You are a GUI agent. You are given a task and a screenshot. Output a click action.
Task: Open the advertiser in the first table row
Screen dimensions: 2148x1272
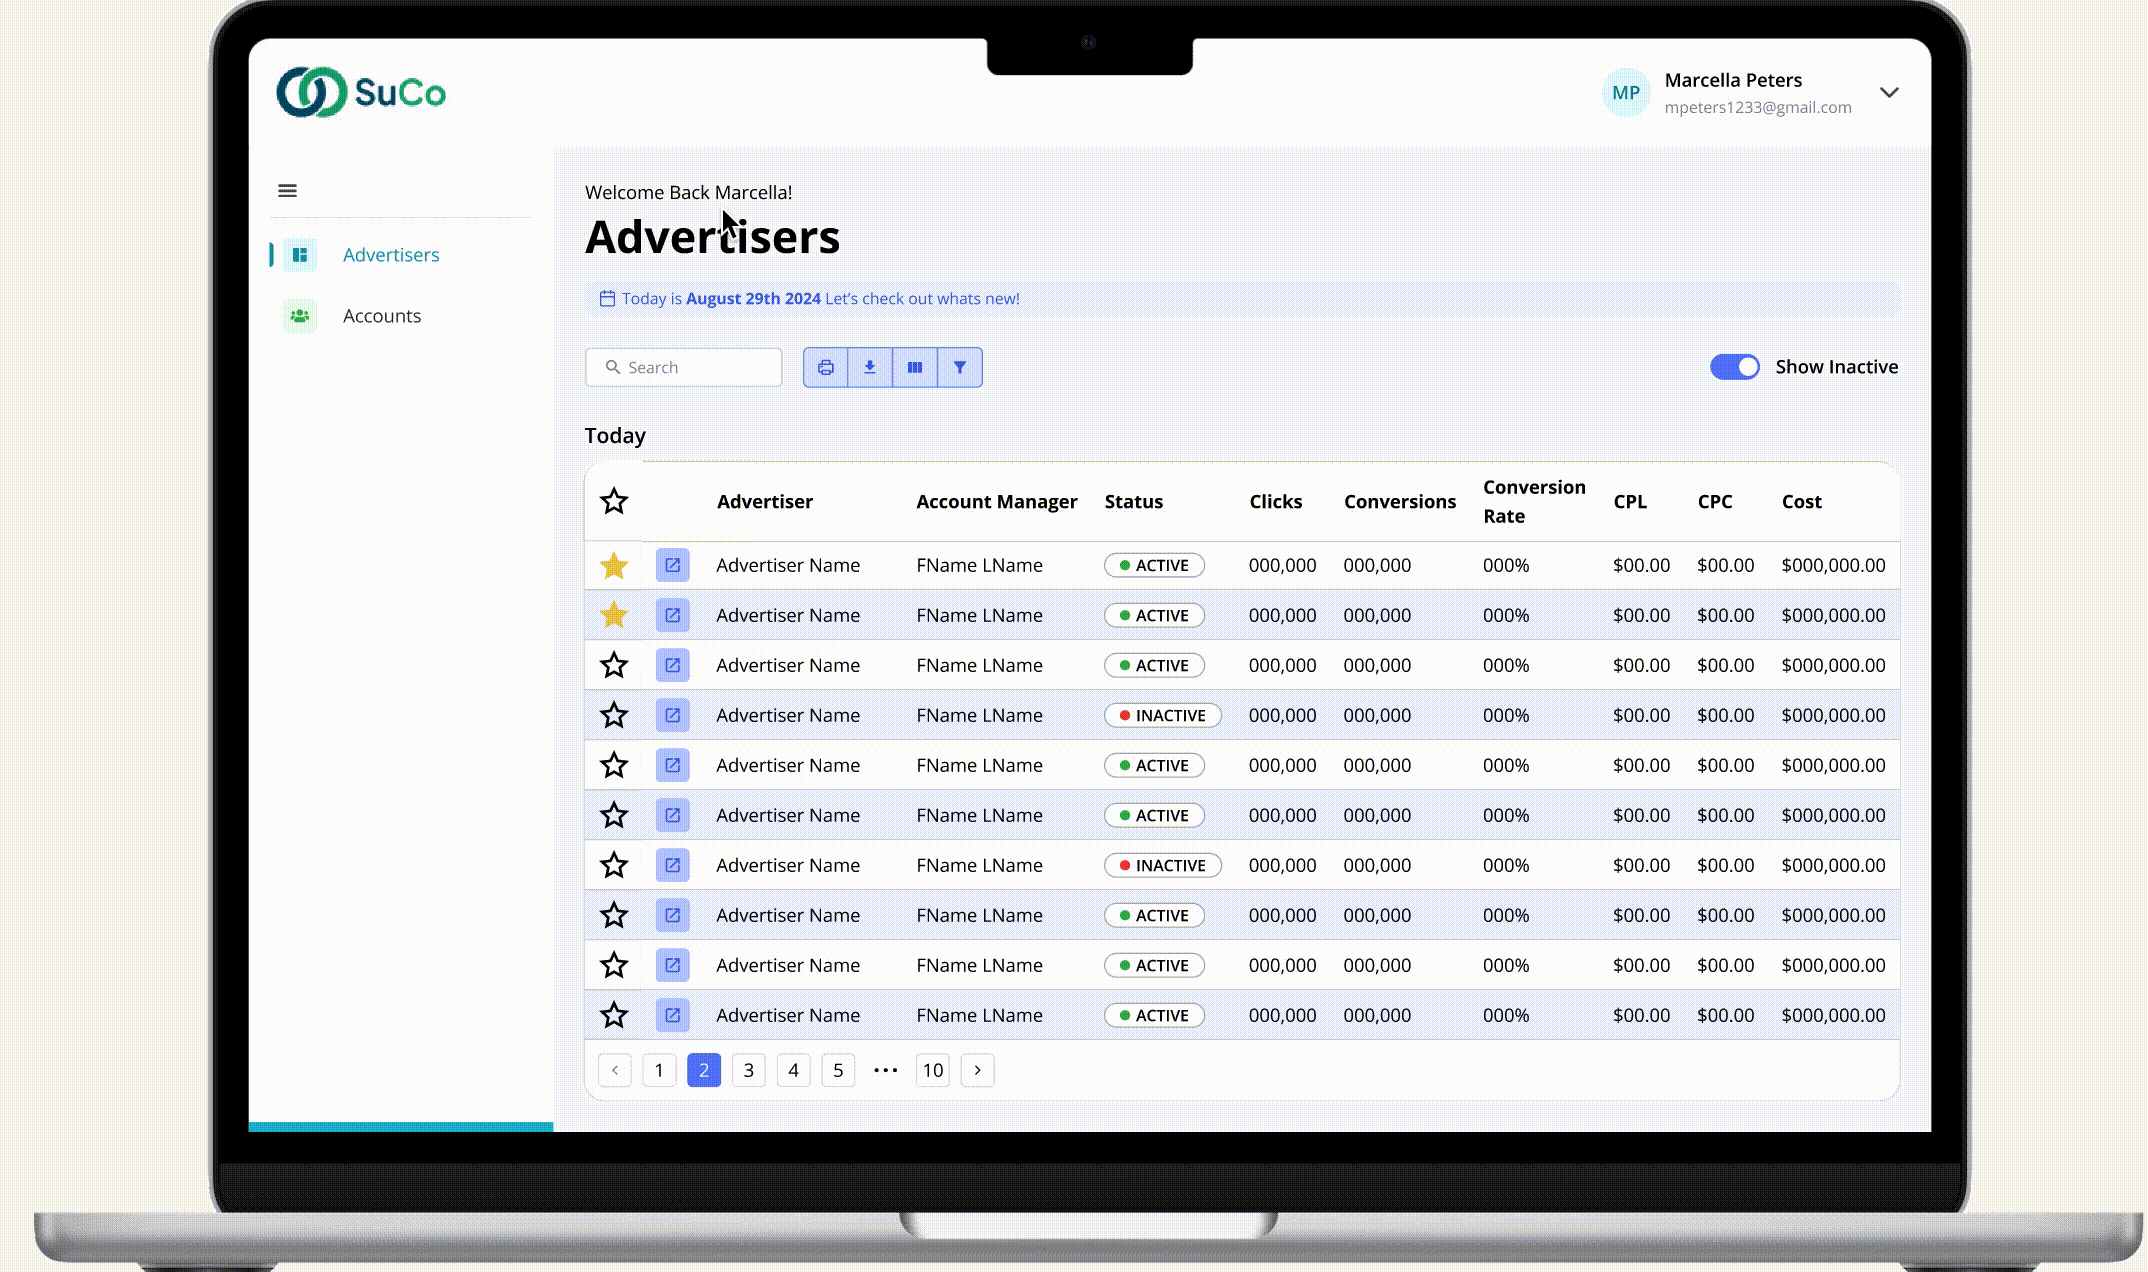(673, 565)
